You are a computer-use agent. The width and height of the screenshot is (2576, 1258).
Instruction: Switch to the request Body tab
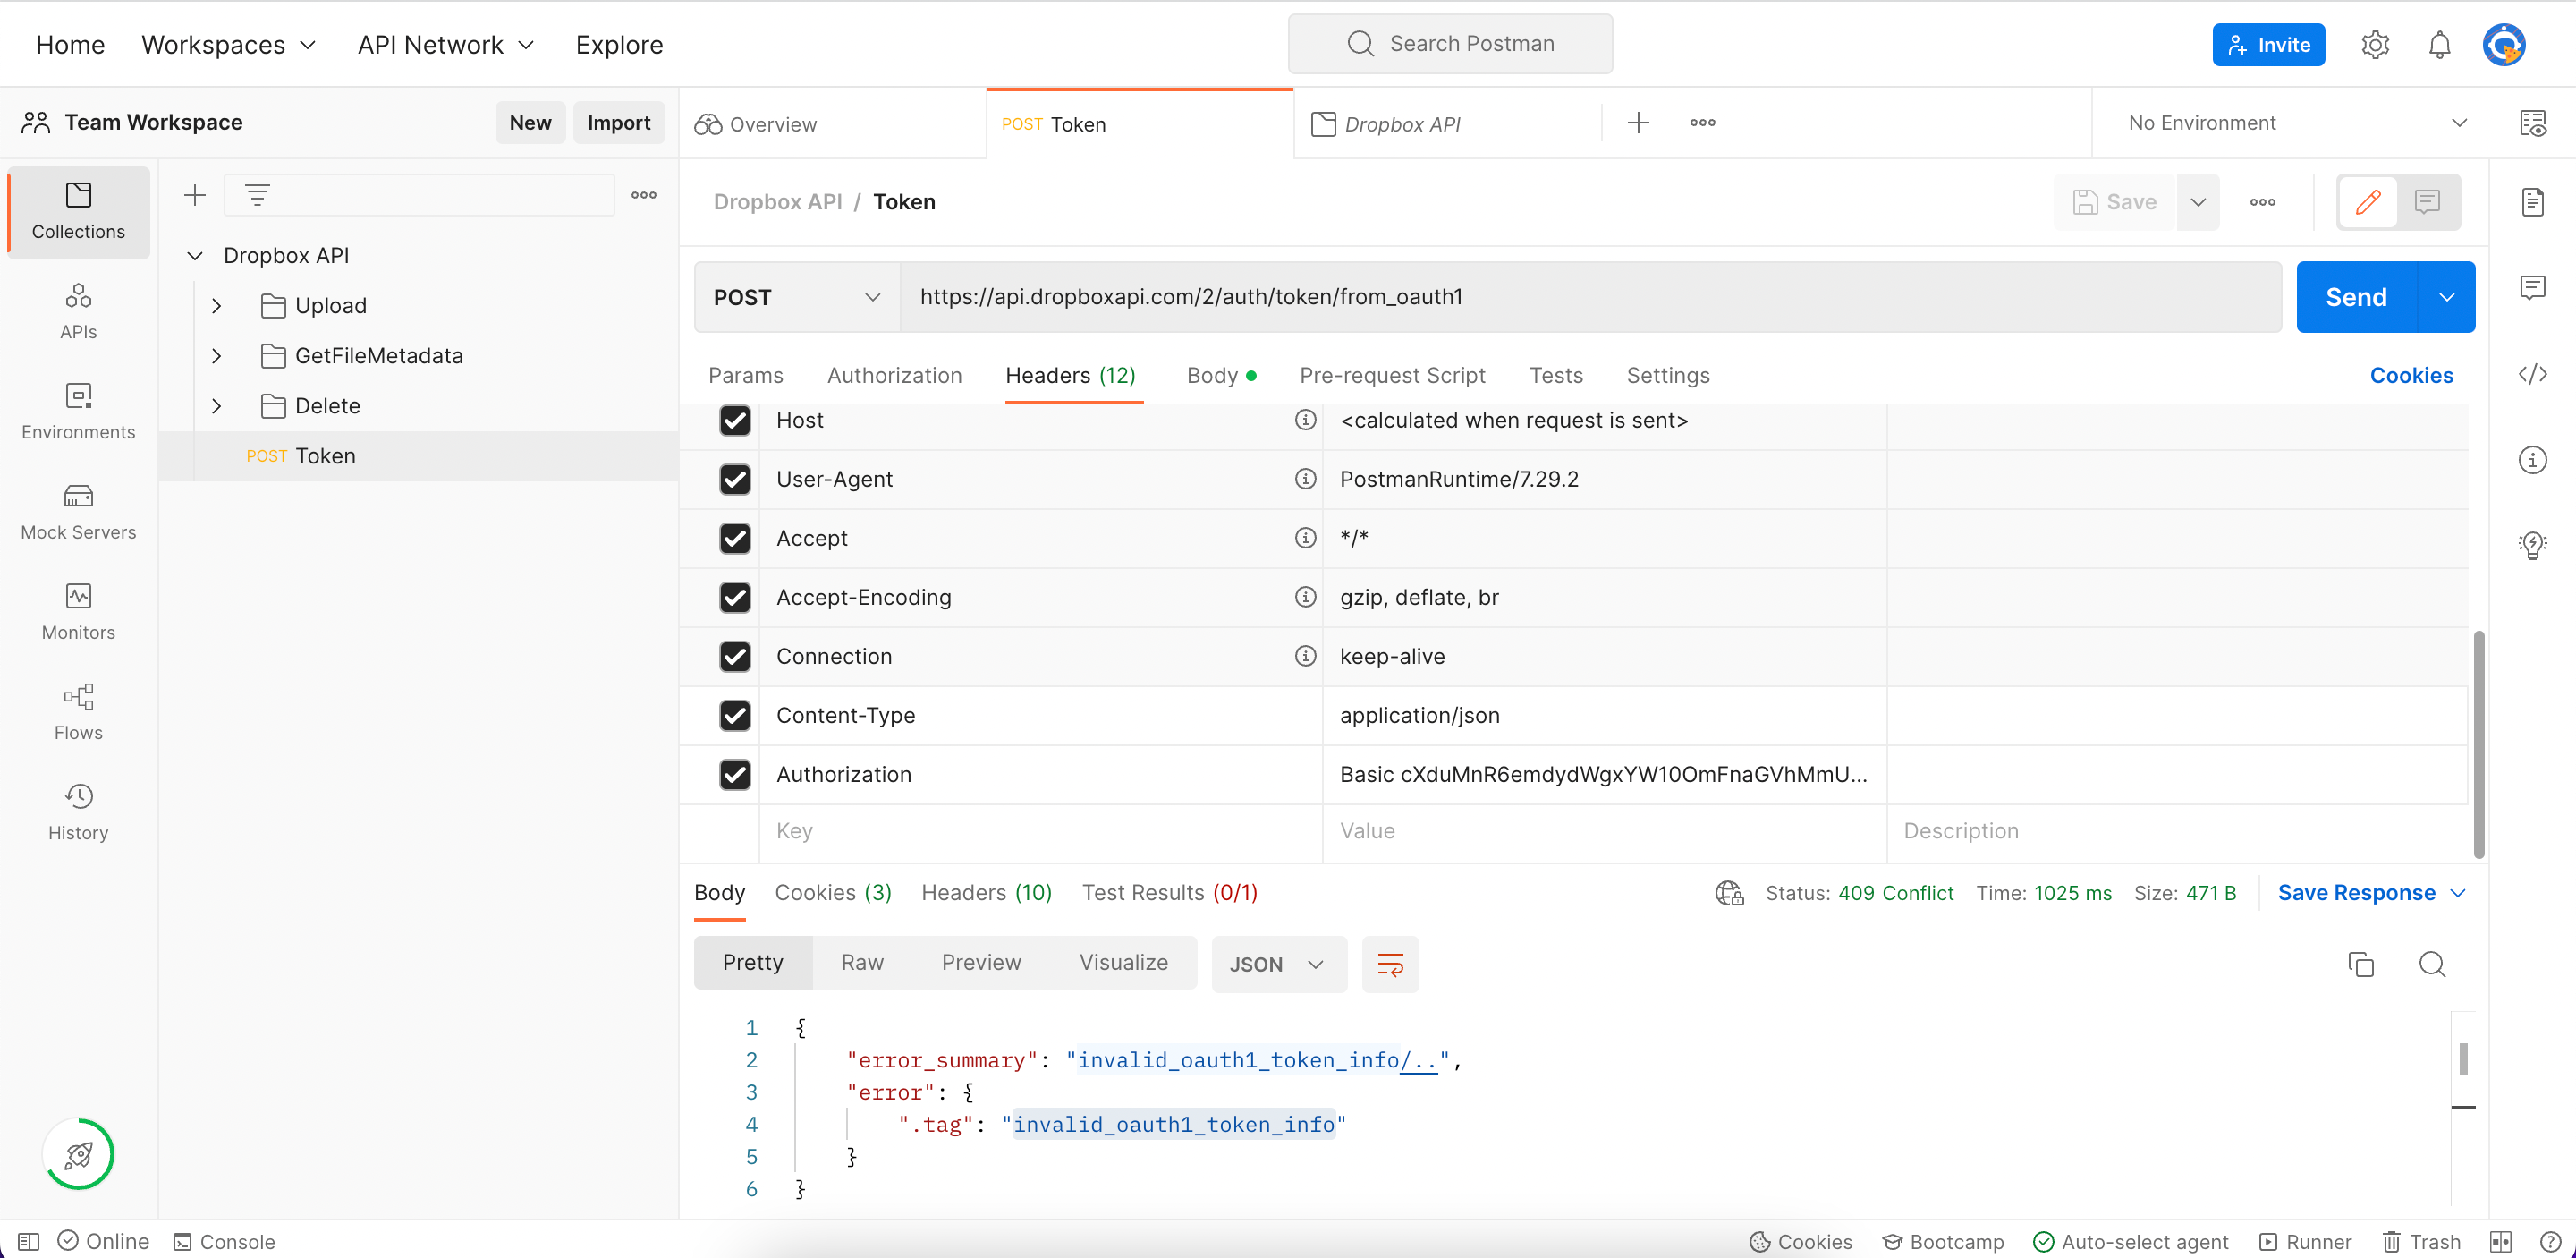1220,375
